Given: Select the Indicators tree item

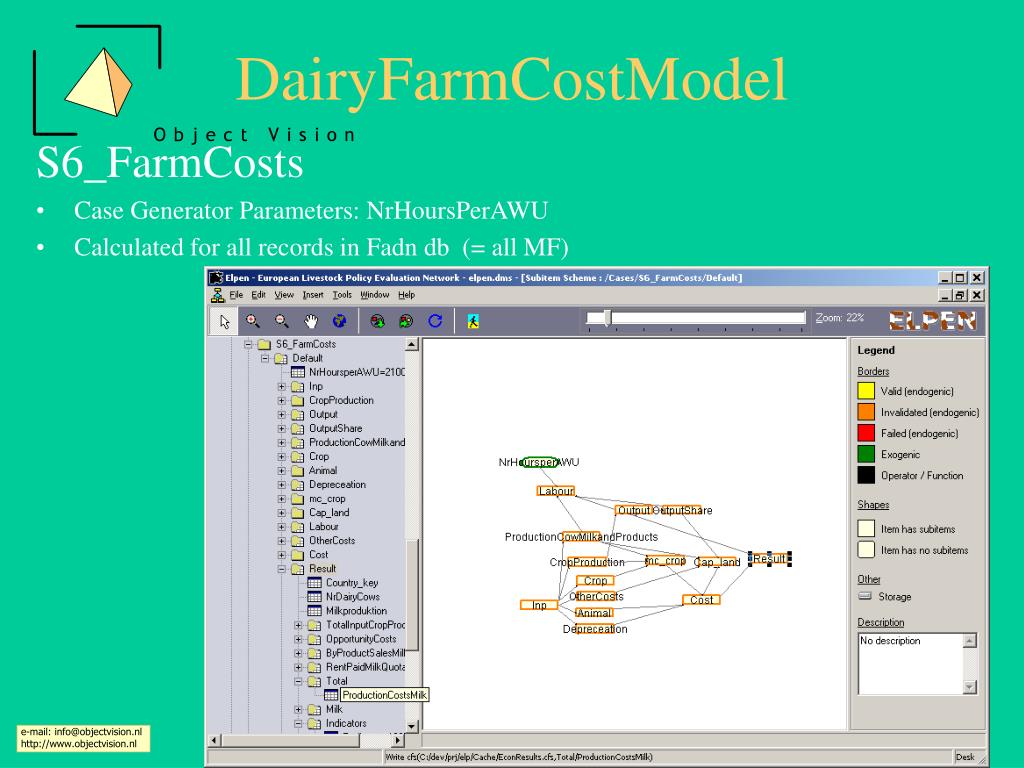Looking at the screenshot, I should (345, 723).
